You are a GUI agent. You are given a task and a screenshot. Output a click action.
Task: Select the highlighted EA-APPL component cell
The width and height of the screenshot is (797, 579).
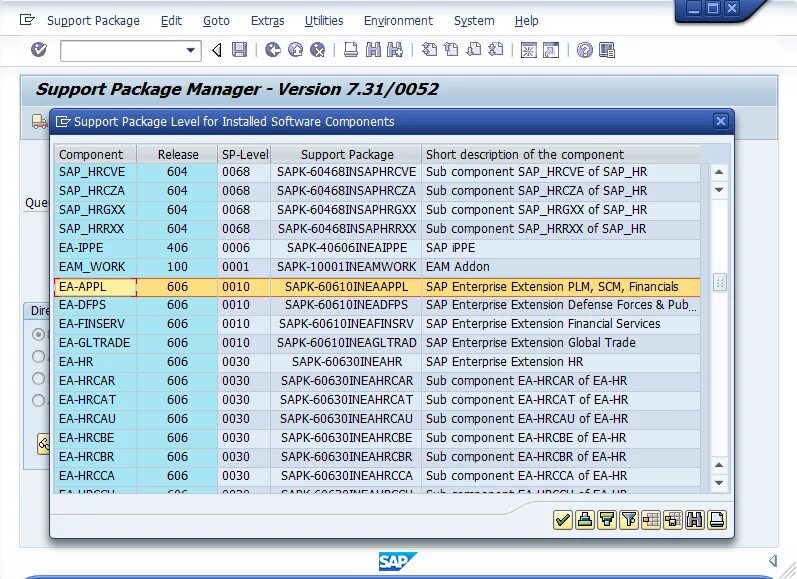click(x=95, y=287)
